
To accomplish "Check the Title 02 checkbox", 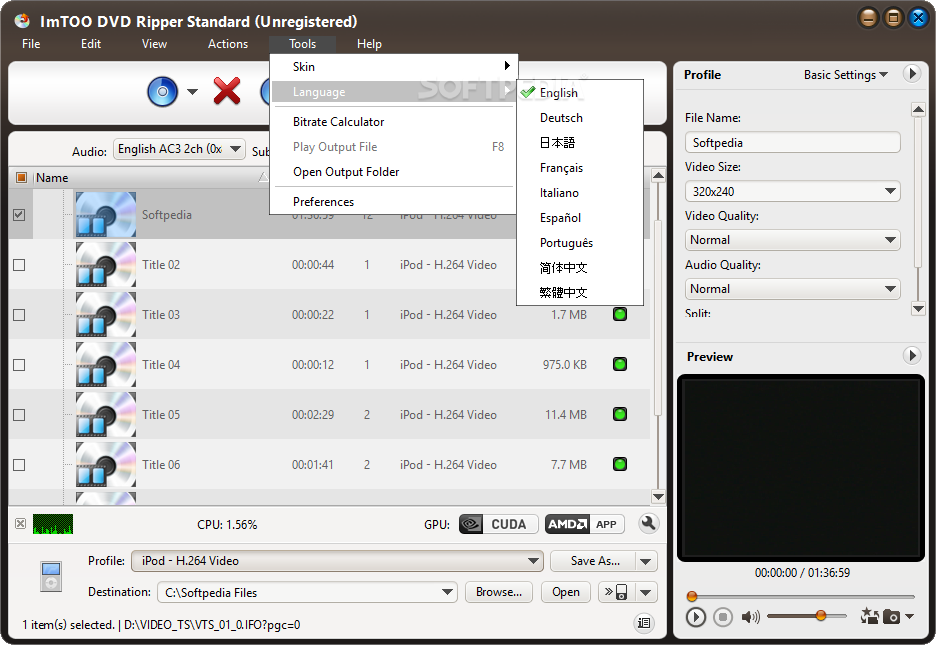I will coord(19,265).
